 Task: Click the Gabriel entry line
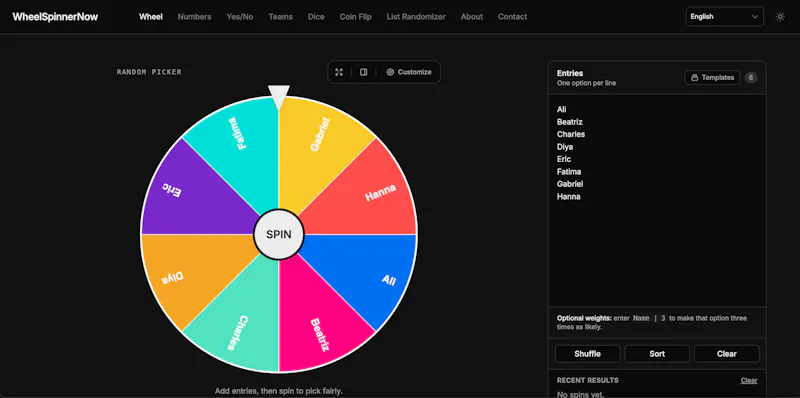[x=570, y=184]
